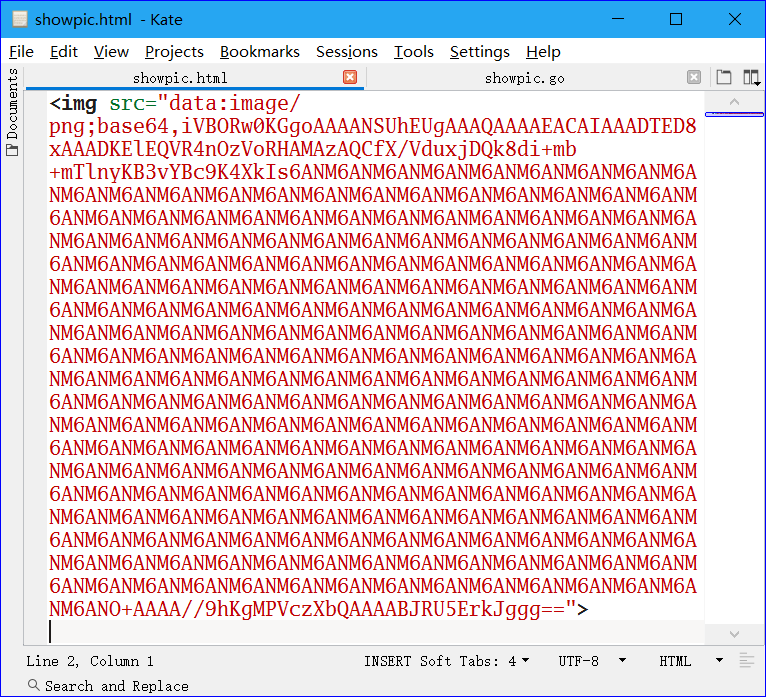This screenshot has height=697, width=766.
Task: Click the new tab icon beside tabs
Action: [x=723, y=77]
